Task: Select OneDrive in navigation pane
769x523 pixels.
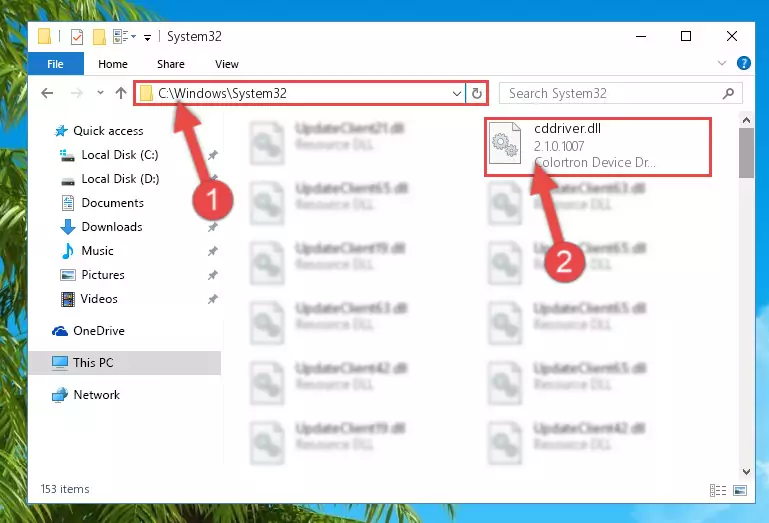Action: point(99,331)
